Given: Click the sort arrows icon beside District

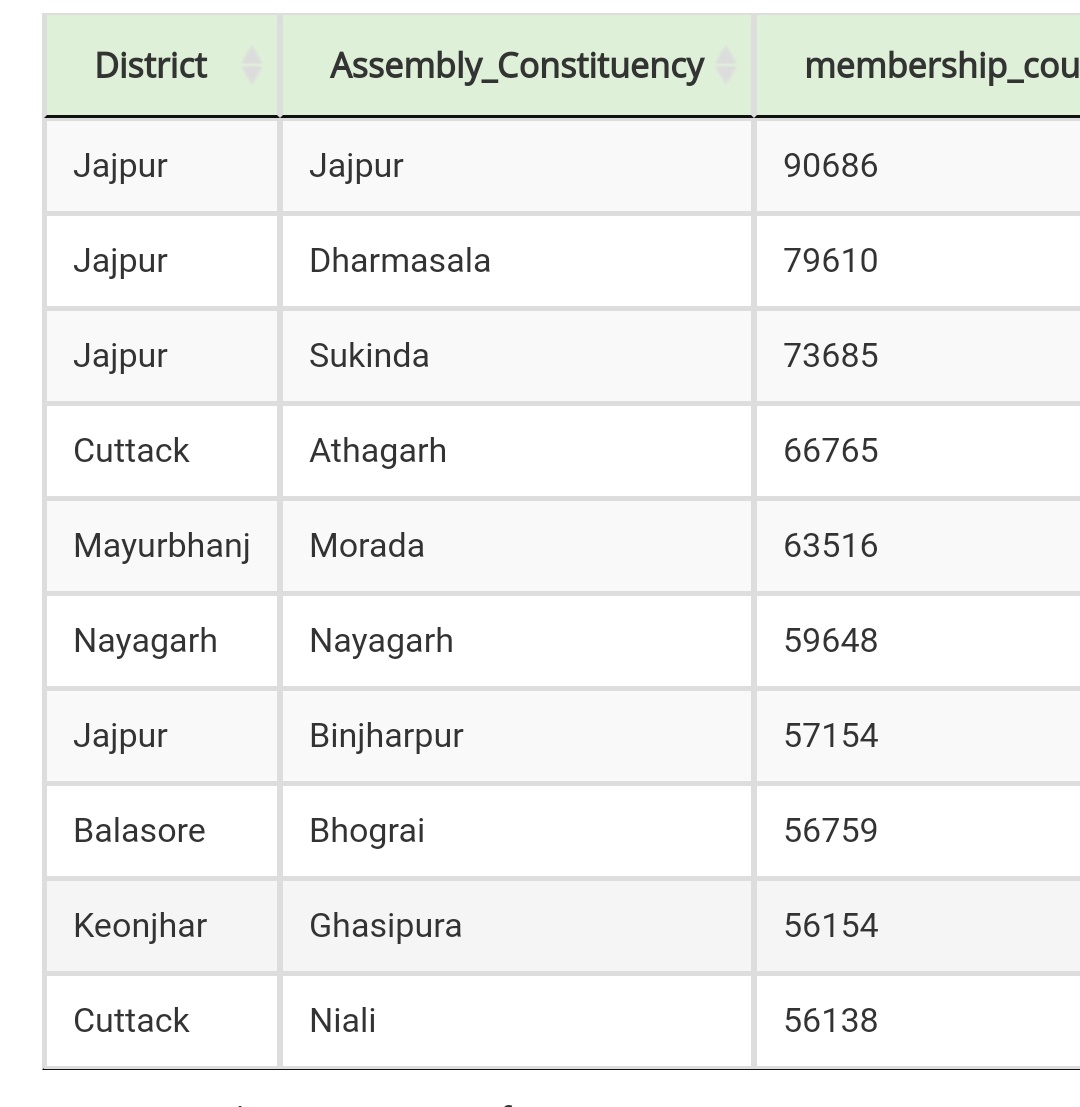Looking at the screenshot, I should [x=251, y=66].
